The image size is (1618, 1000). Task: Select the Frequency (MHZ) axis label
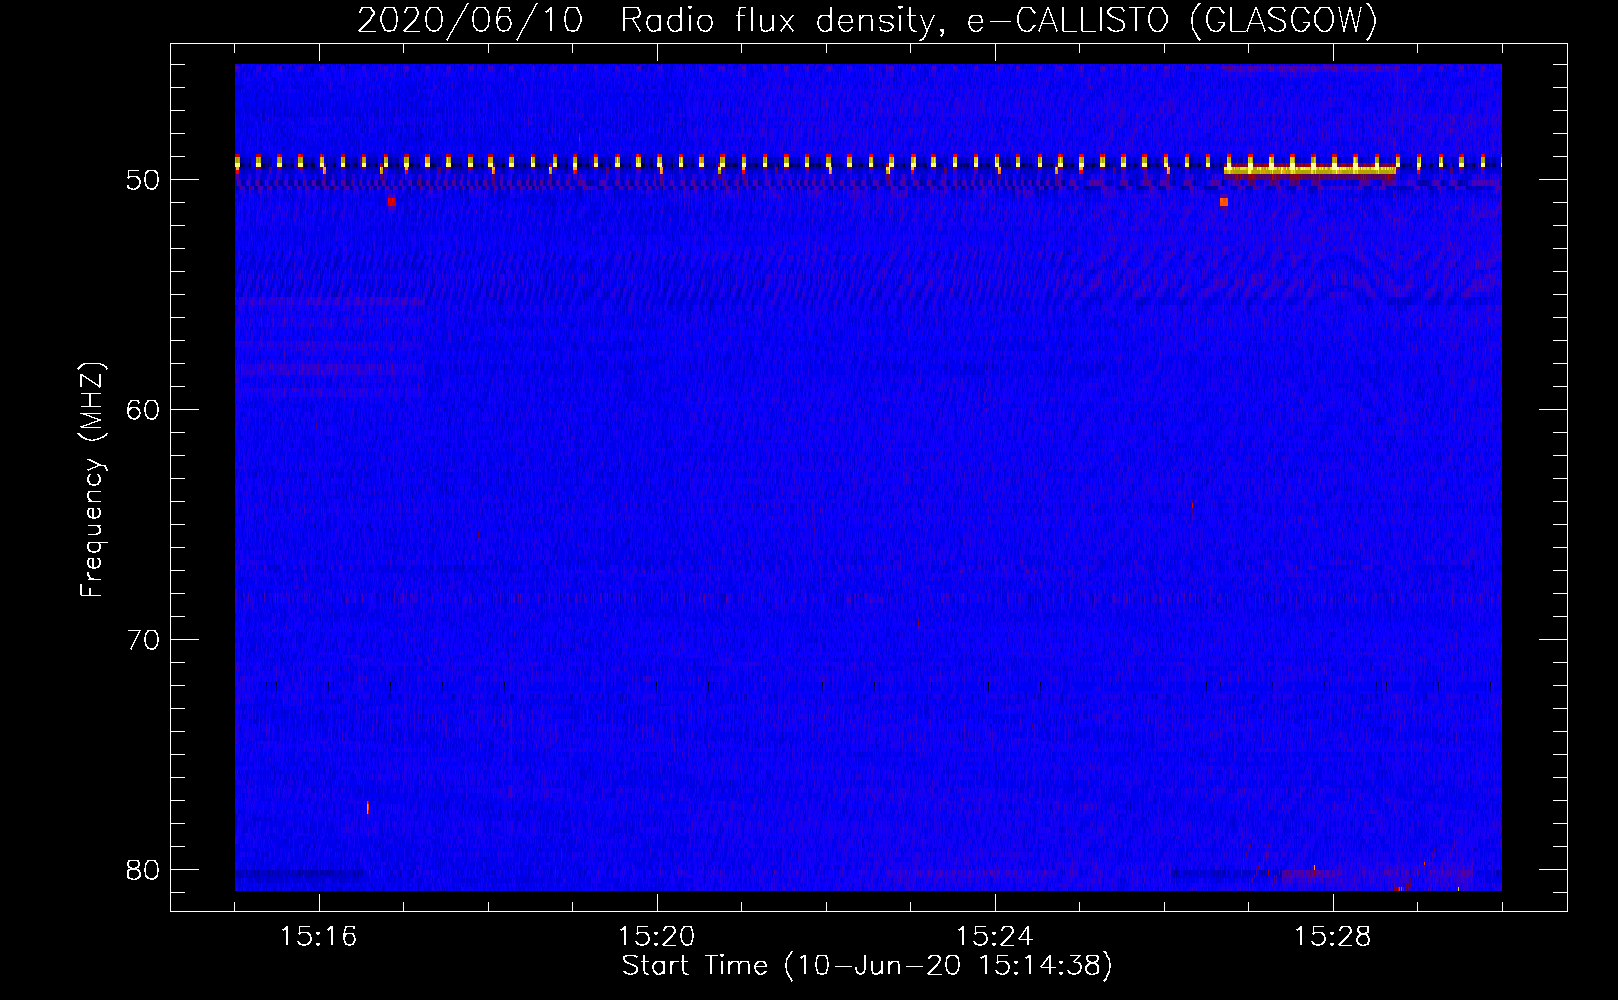click(92, 480)
